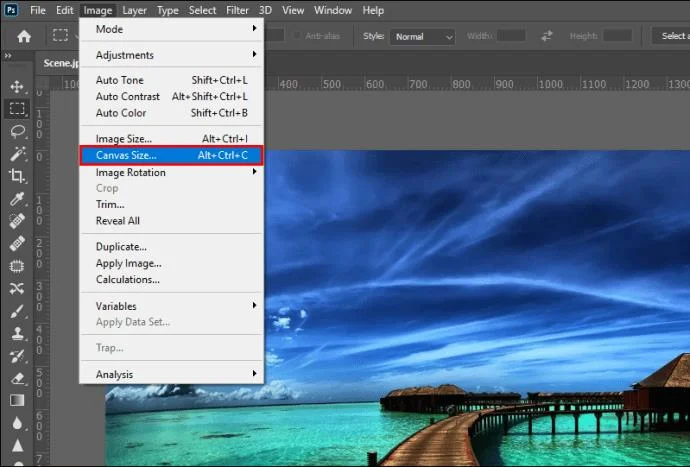Open the Style dropdown set to Normal
Screen dimensions: 690x467
pos(422,36)
